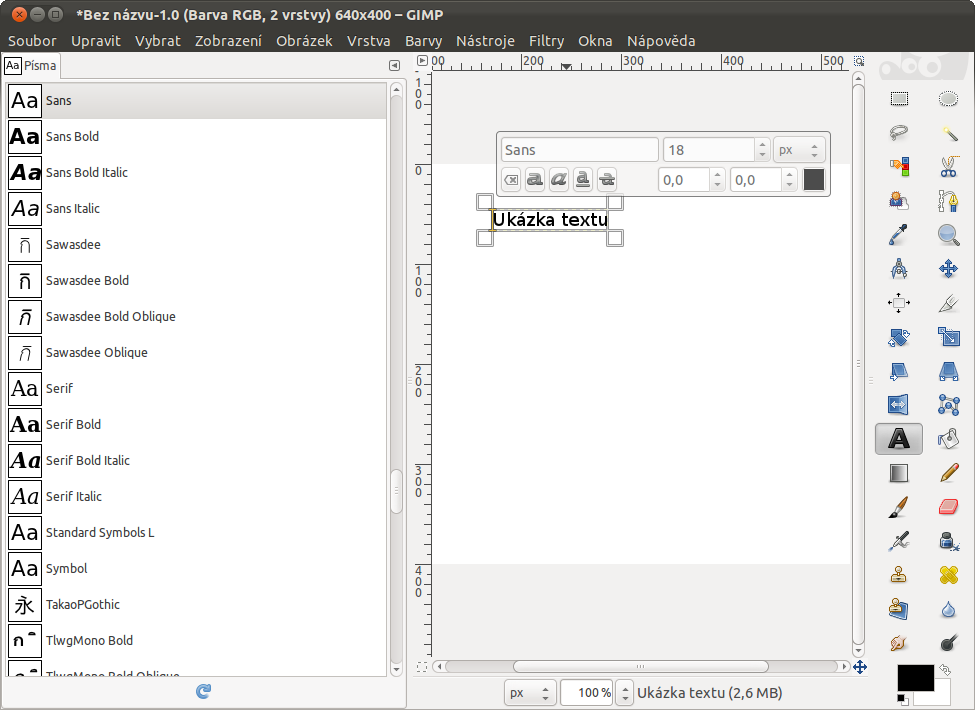Activate the Eraser tool
This screenshot has width=975, height=710.
point(948,507)
